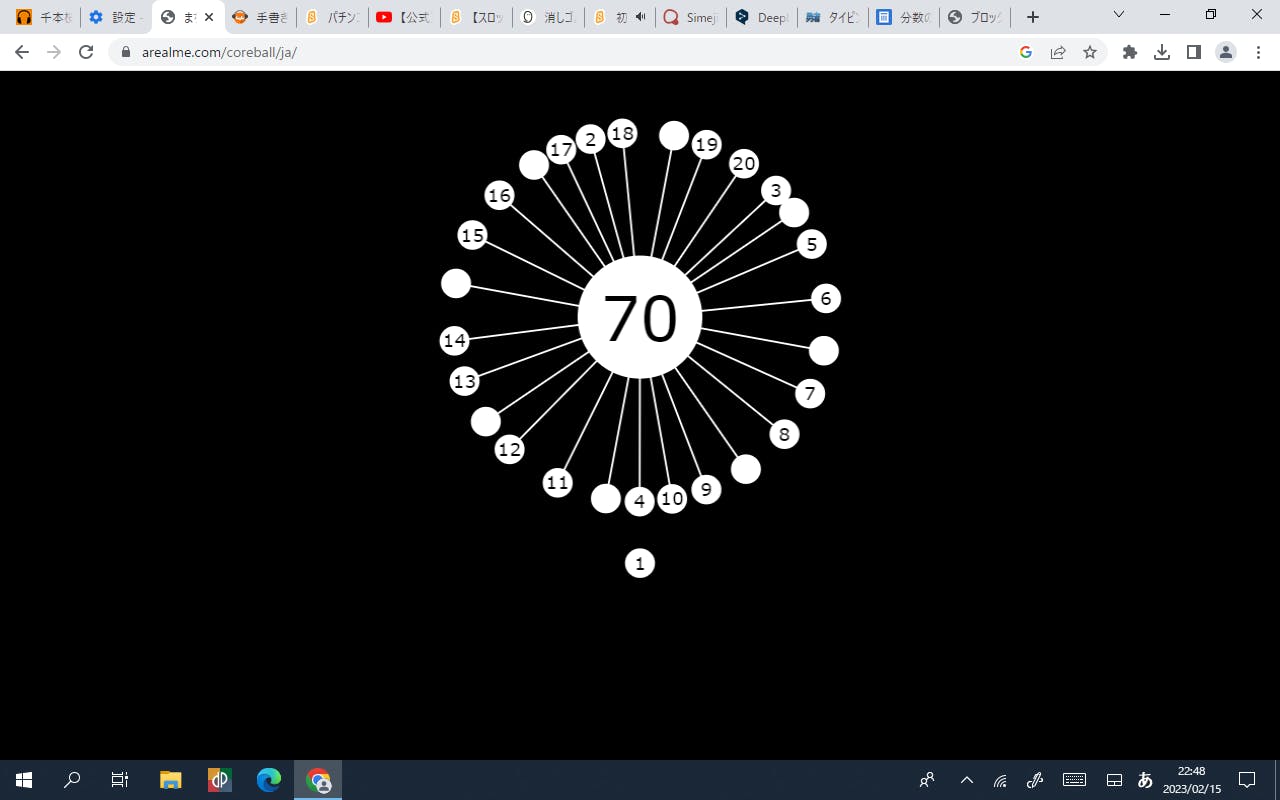Image resolution: width=1280 pixels, height=800 pixels.
Task: Open the Chrome extensions puzzle icon
Action: pyautogui.click(x=1130, y=52)
